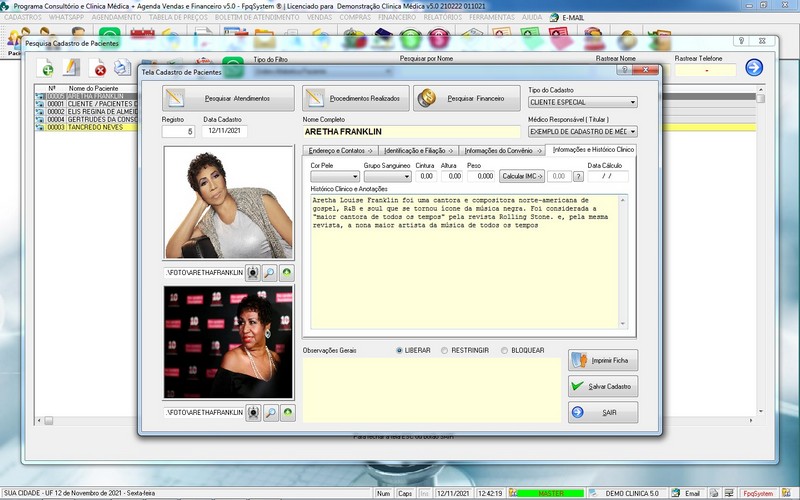Click the Pesquisar Financeiro button
Screen dimensions: 800x500
click(x=467, y=98)
